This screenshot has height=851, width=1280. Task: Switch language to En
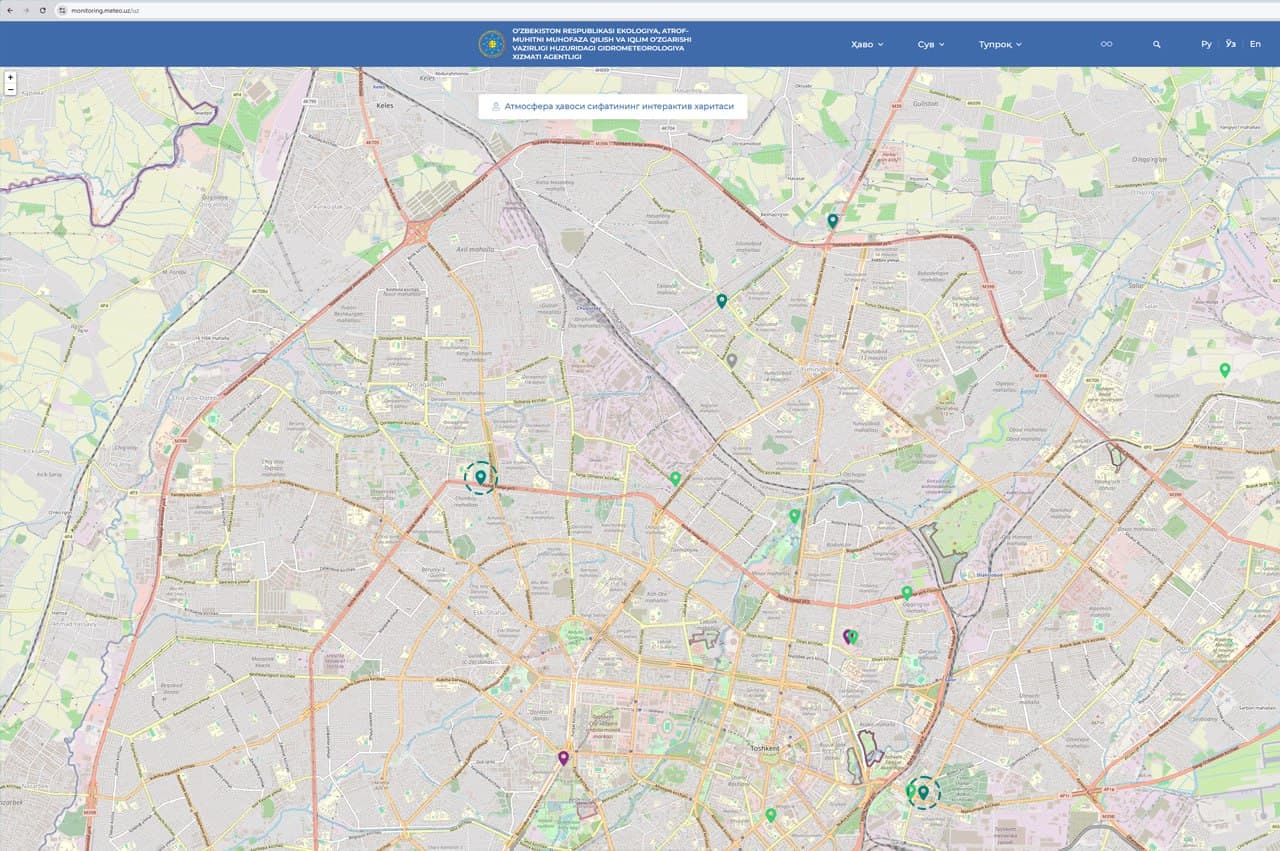coord(1255,45)
